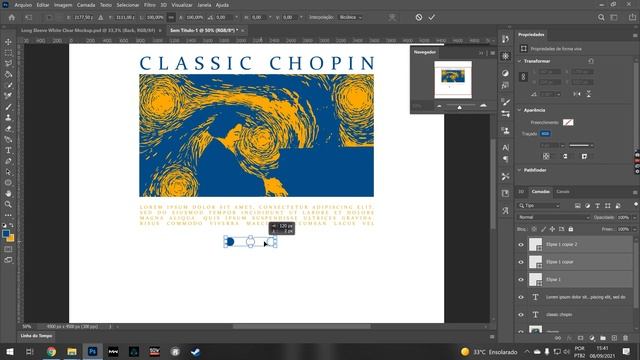This screenshot has height=360, width=640.
Task: Add new adjustment layer icon
Action: [x=592, y=338]
